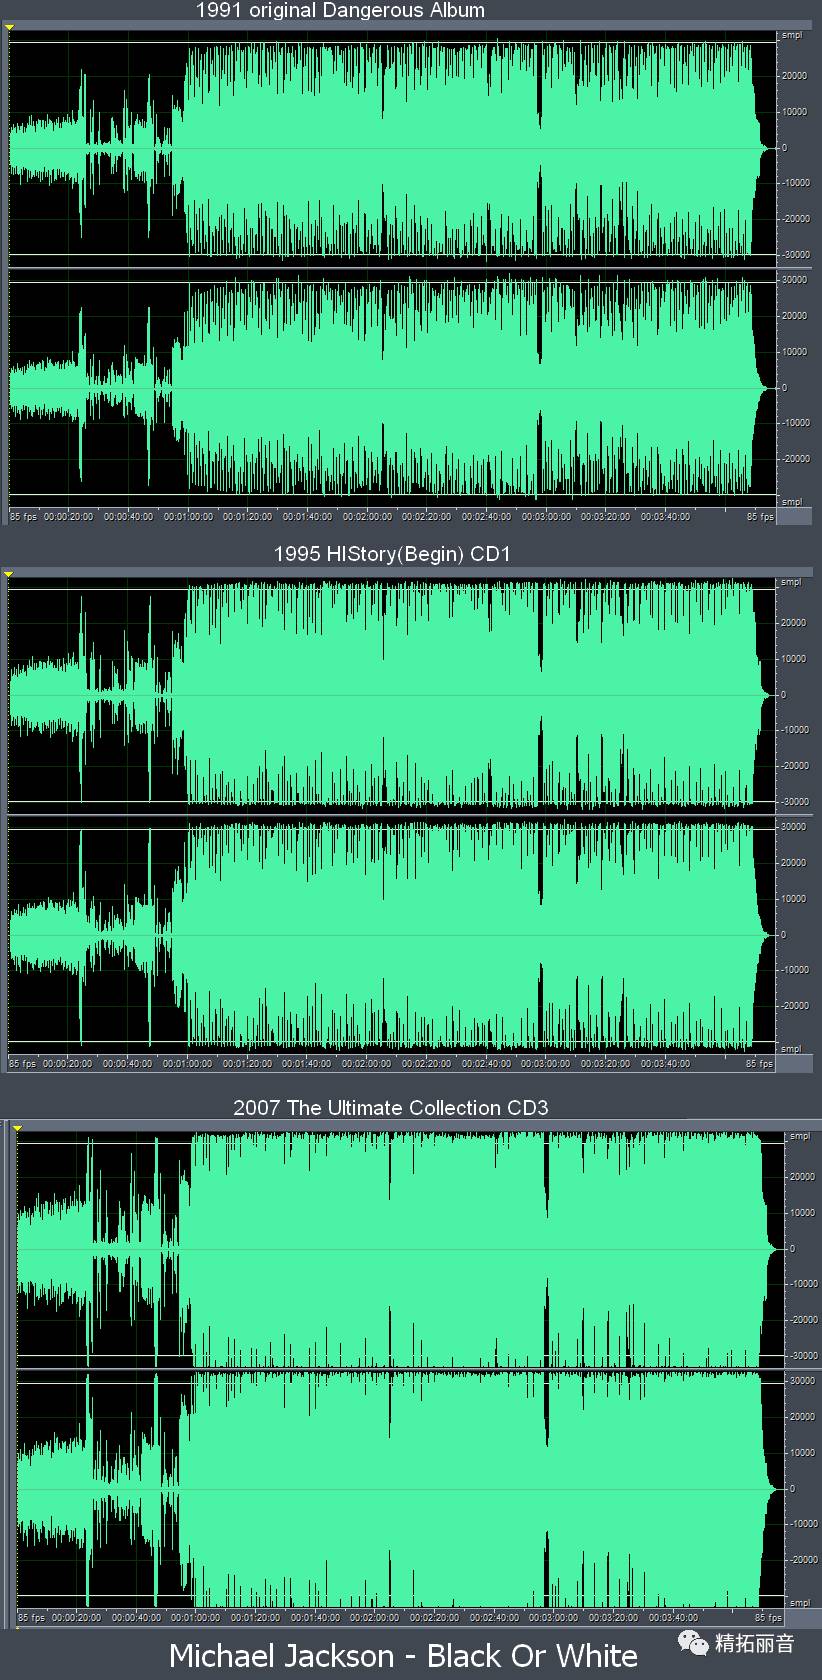Viewport: 822px width, 1680px height.
Task: Click the upper channel's 10000 value on the 2007 scale
Action: (803, 1213)
